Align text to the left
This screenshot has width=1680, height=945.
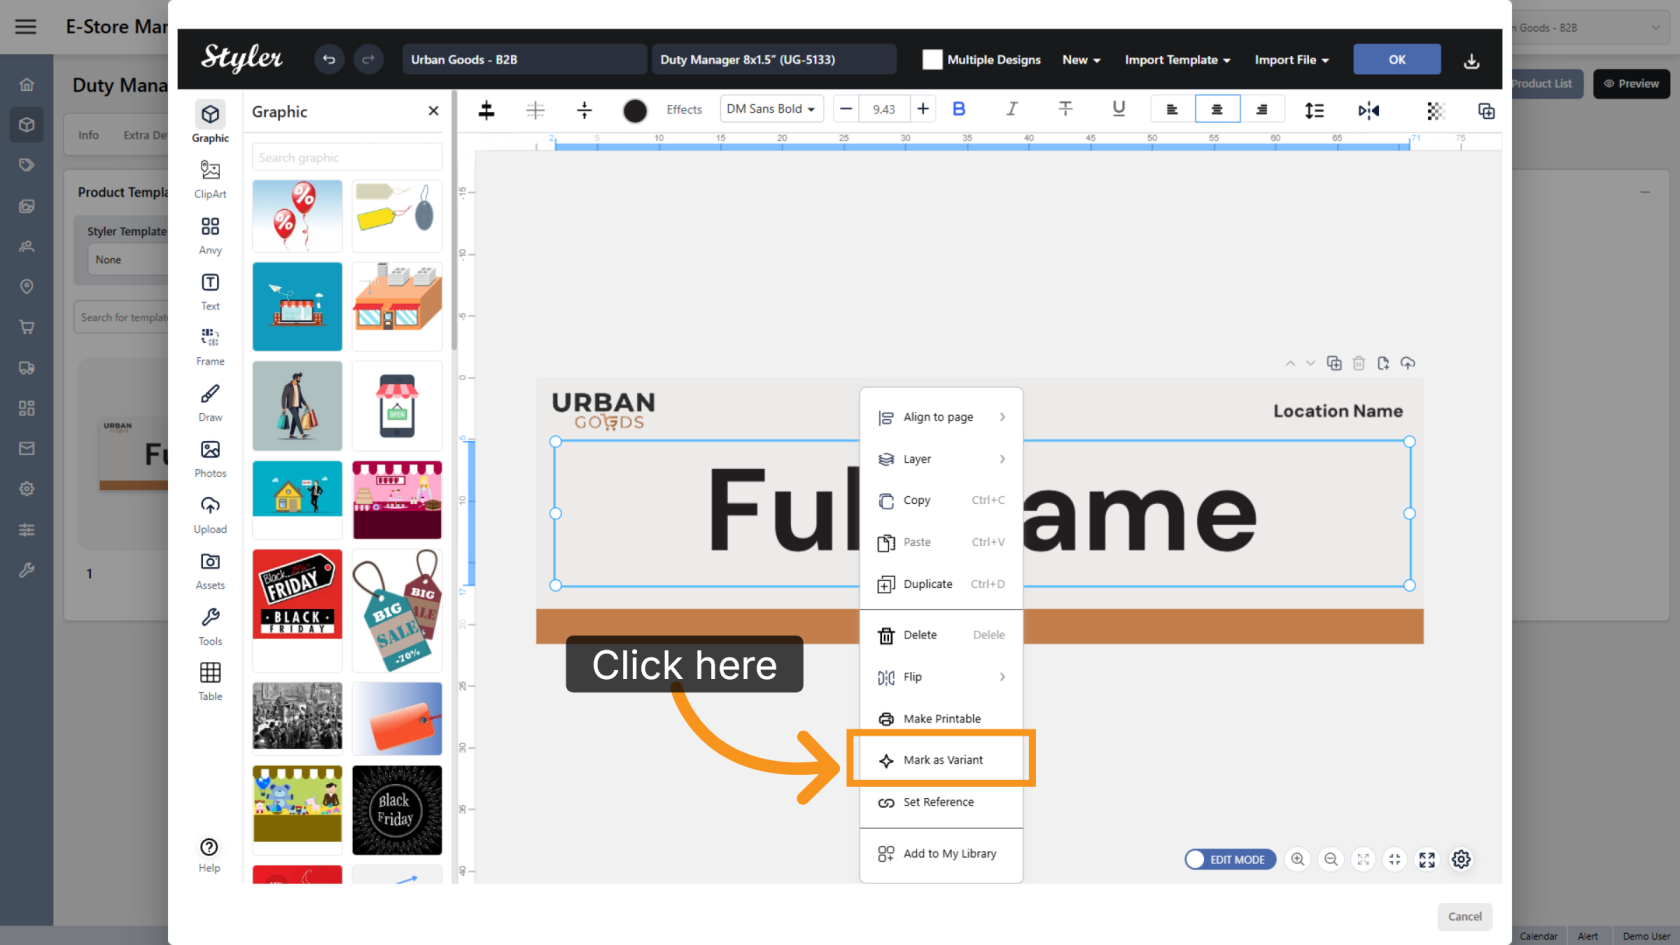click(x=1172, y=109)
